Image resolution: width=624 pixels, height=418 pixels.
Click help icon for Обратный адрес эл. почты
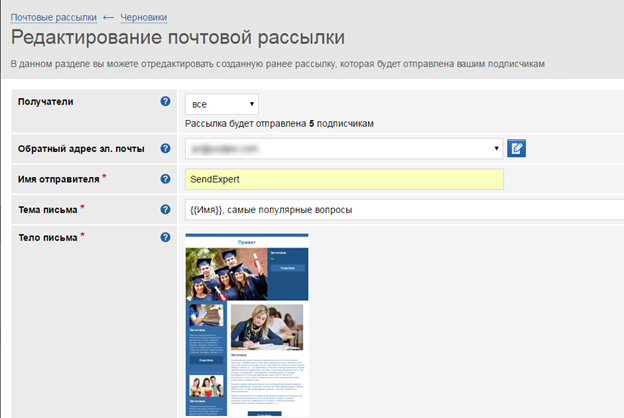coord(165,149)
